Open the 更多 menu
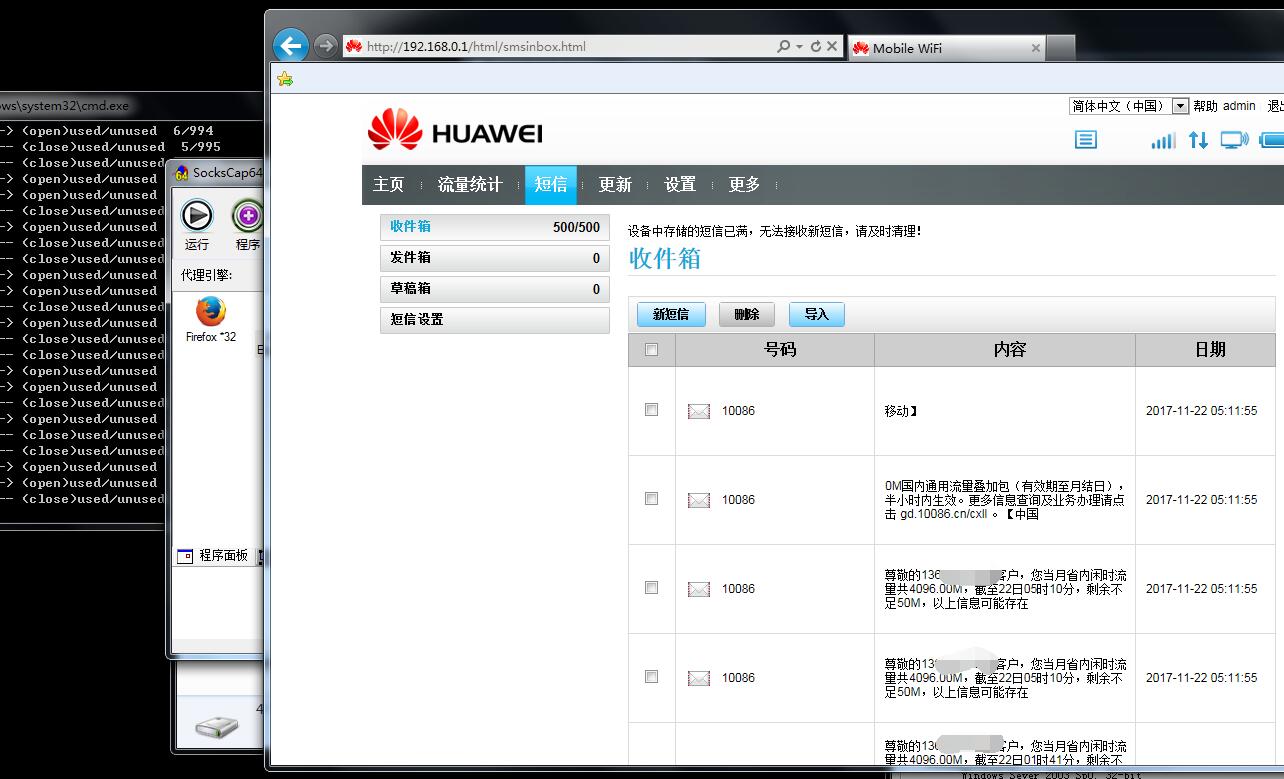 [745, 184]
